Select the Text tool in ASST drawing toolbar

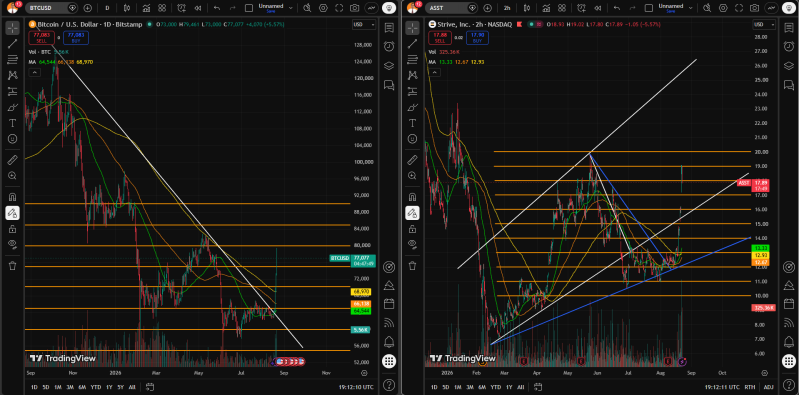[412, 123]
